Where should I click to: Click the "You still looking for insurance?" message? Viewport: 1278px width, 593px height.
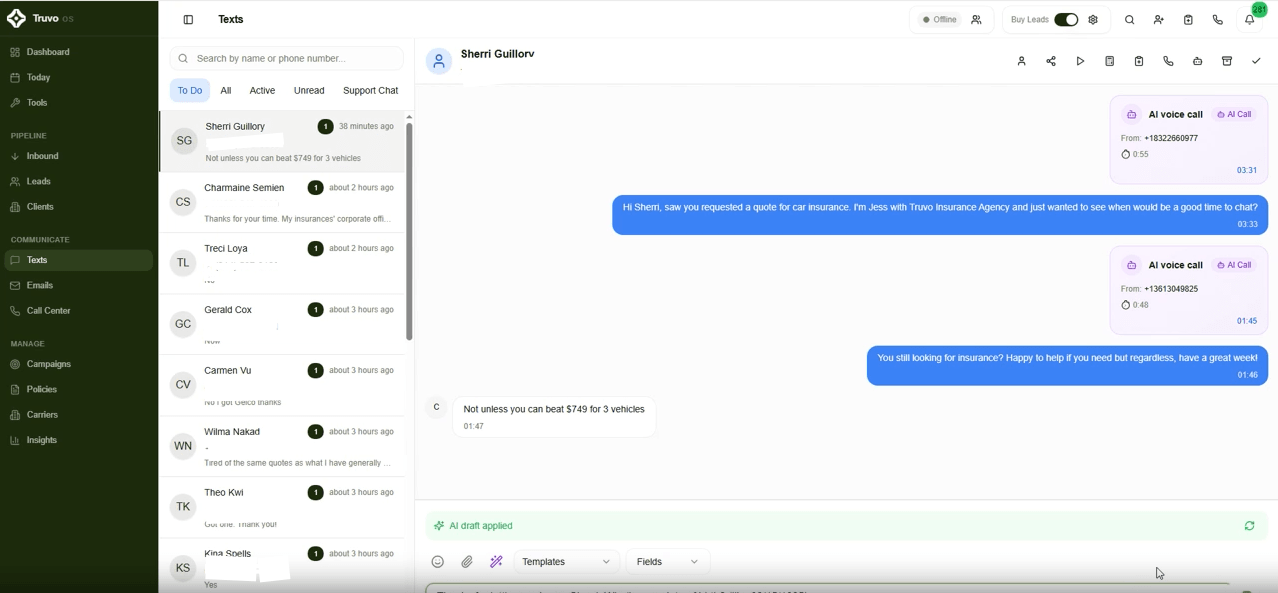(x=1067, y=366)
